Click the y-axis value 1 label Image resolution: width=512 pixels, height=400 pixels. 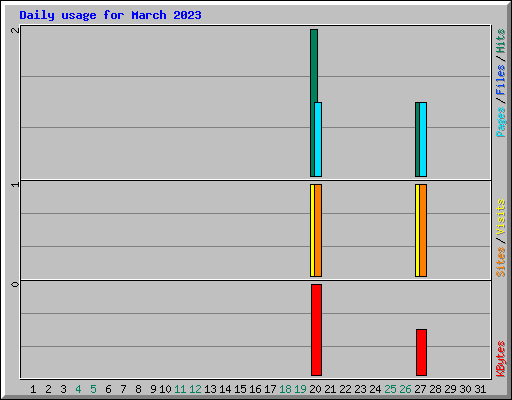click(x=15, y=184)
